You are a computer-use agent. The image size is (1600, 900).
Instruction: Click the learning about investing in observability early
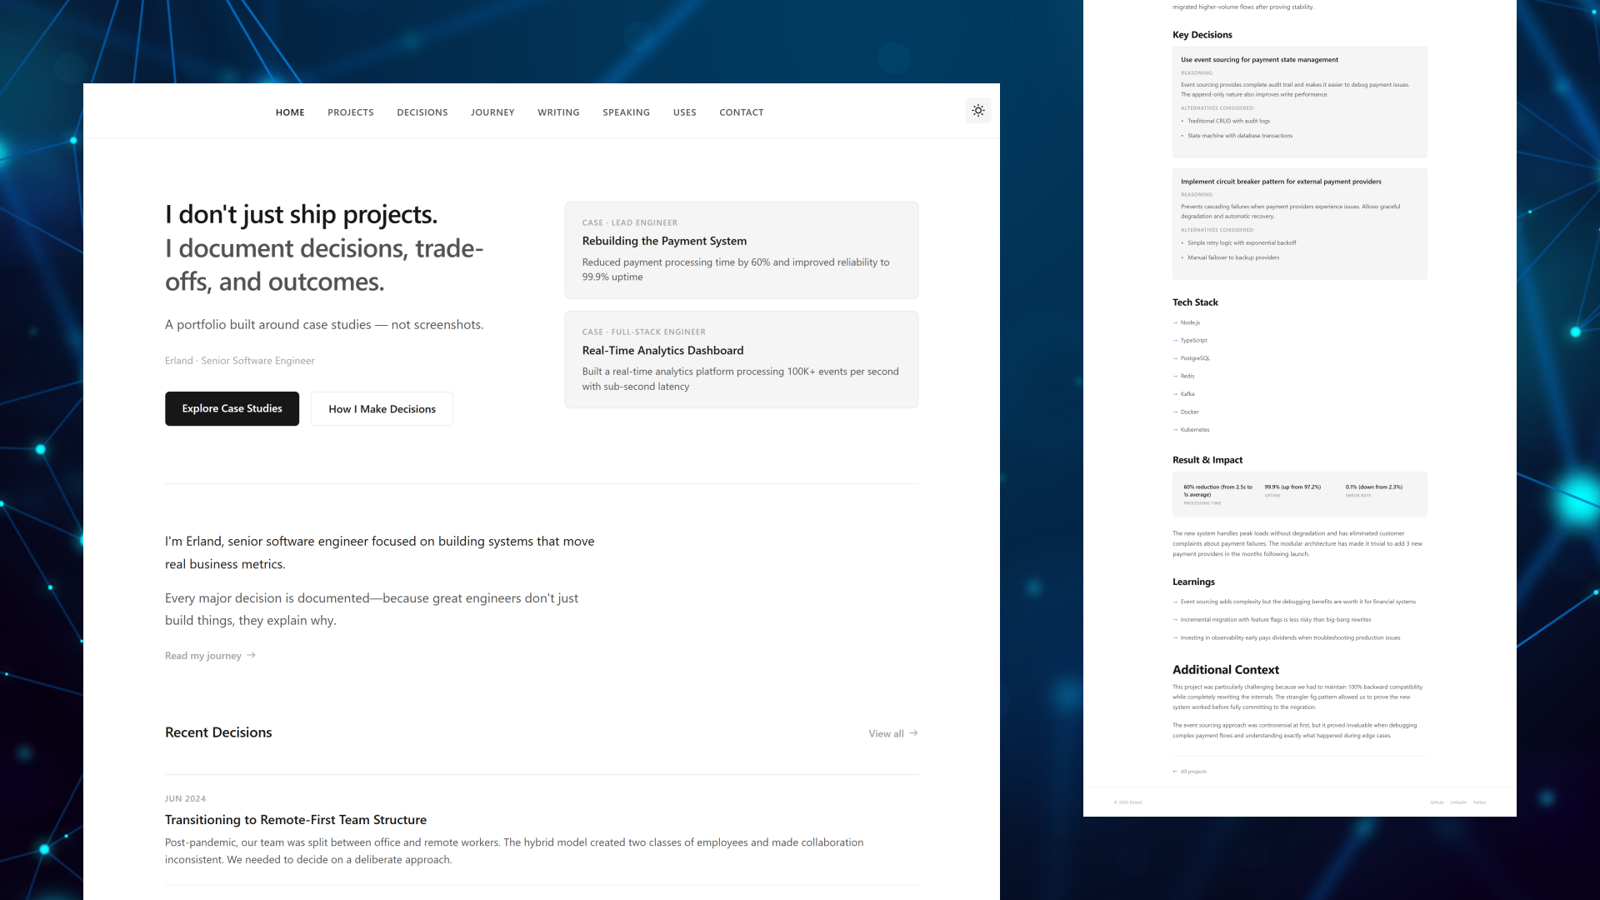point(1287,638)
